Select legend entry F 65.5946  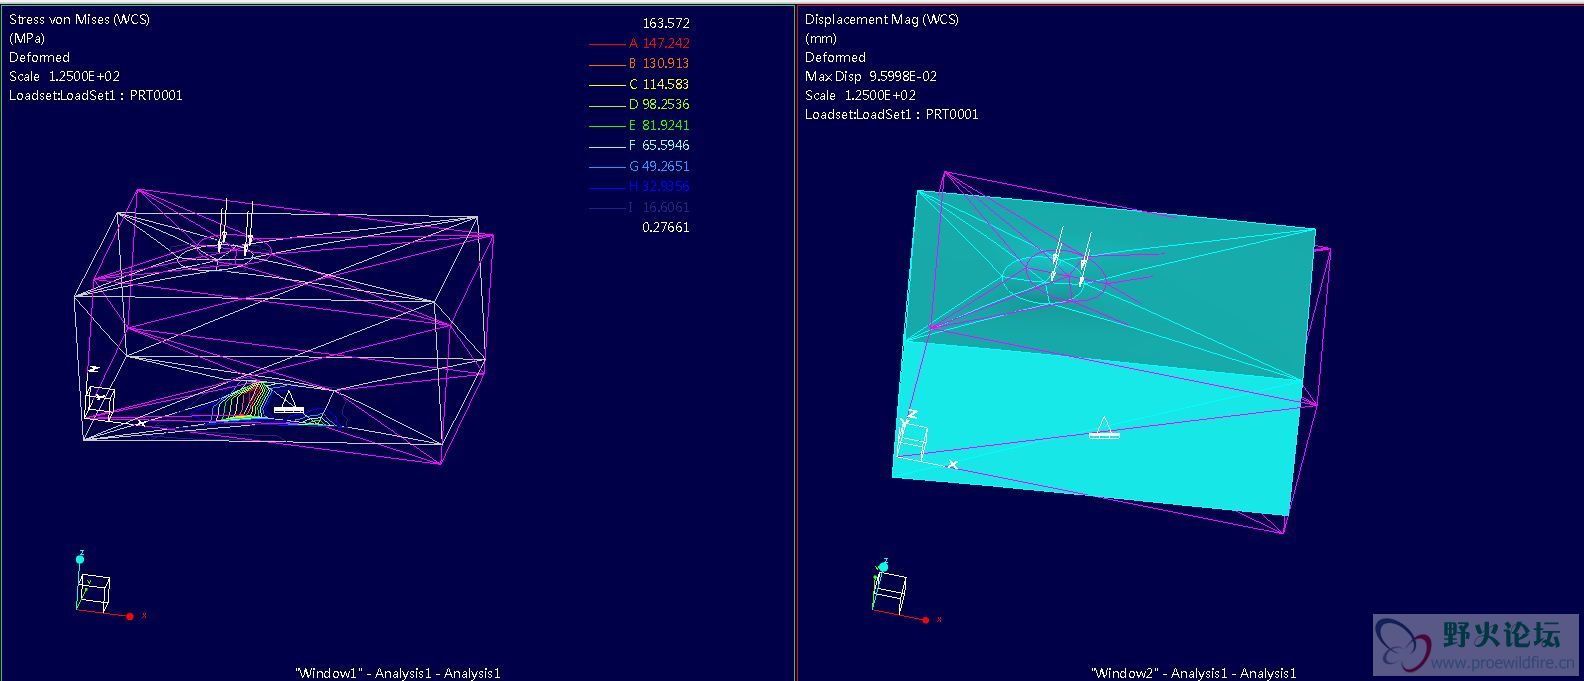(659, 146)
